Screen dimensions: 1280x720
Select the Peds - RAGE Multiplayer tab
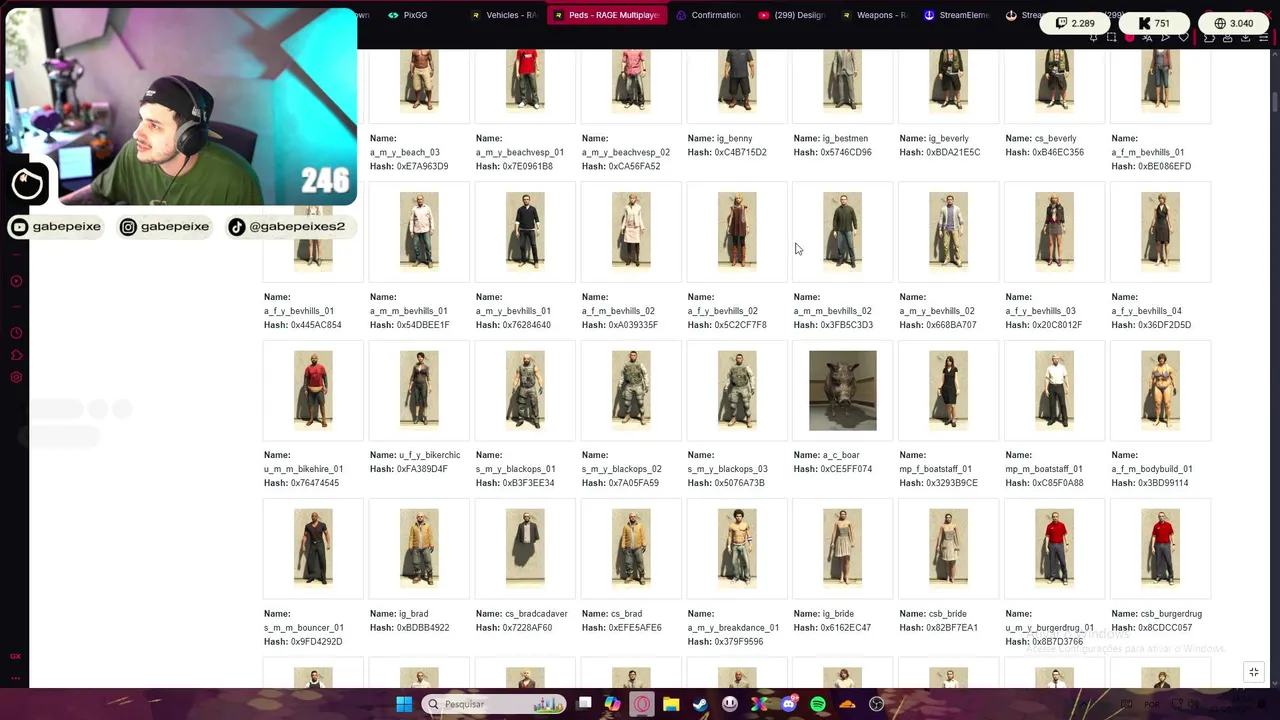tap(606, 15)
